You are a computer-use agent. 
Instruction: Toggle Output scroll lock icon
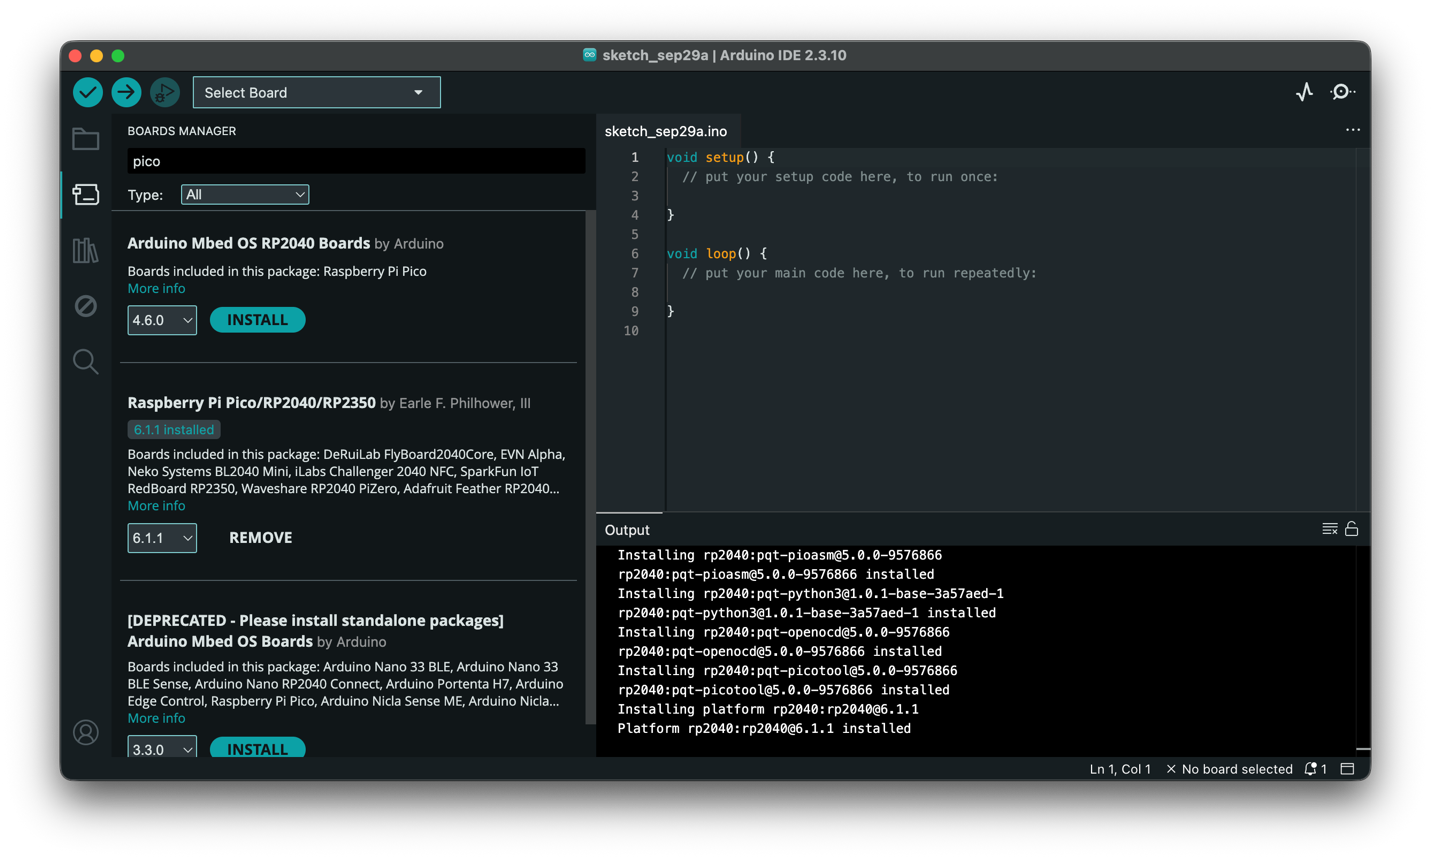[x=1352, y=529]
